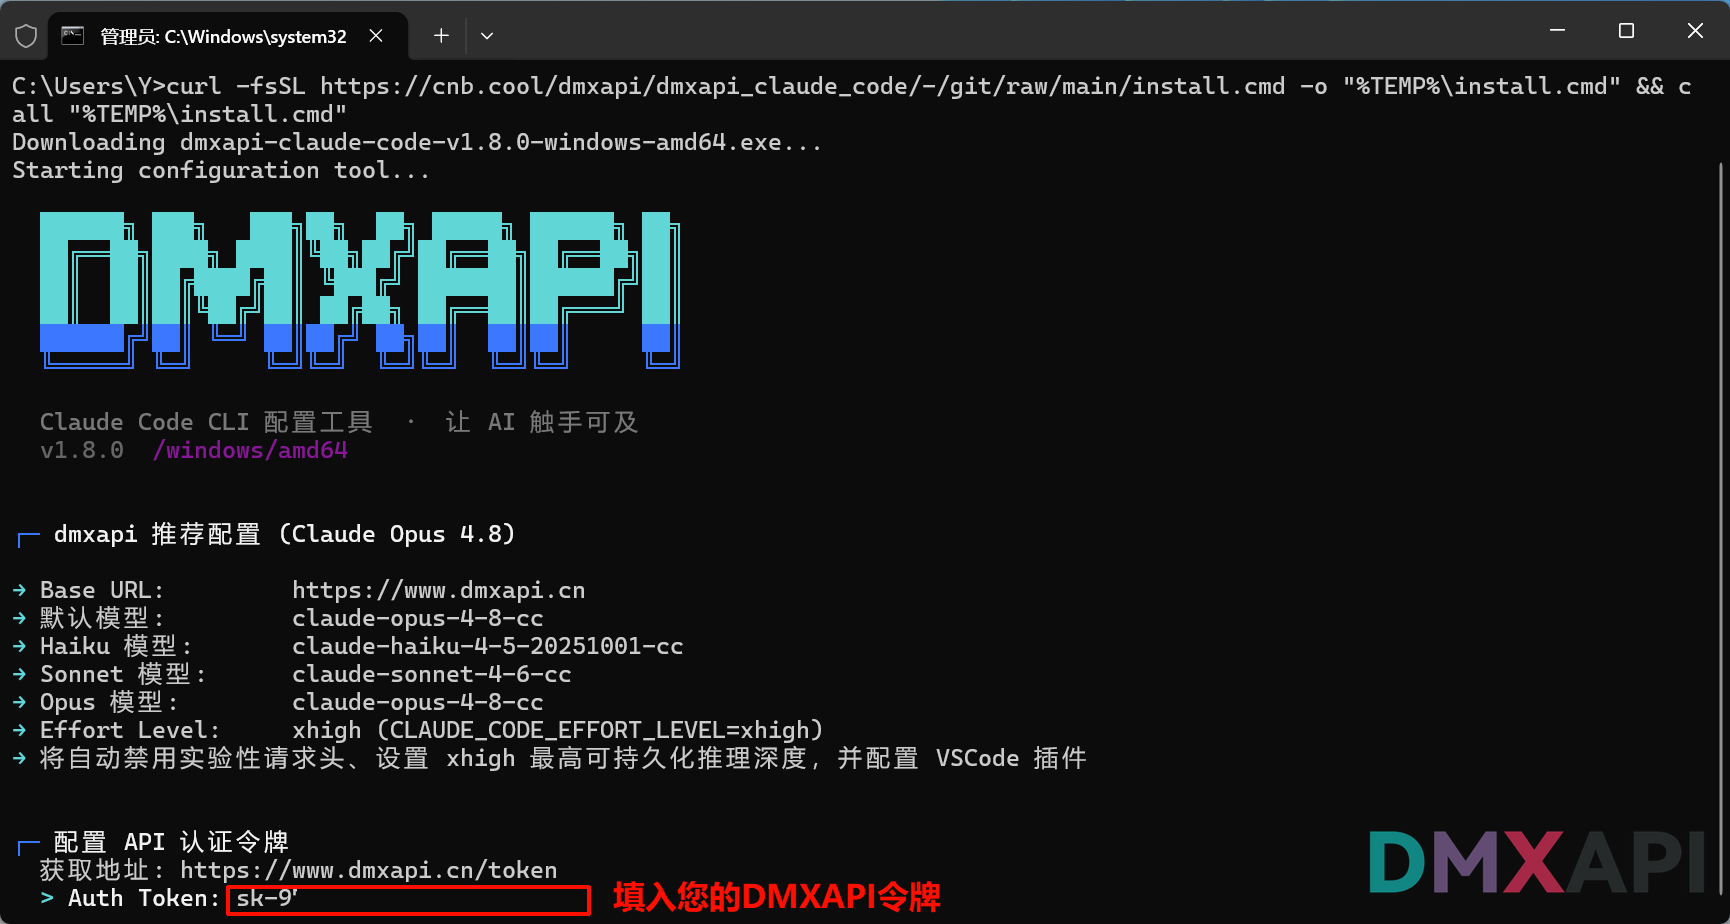Click the Auth Token input field
Image resolution: width=1730 pixels, height=924 pixels.
pos(408,899)
